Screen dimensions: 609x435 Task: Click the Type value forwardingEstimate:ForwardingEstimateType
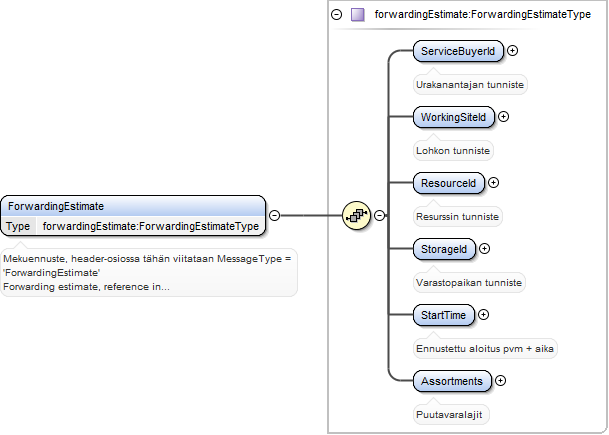pos(151,226)
